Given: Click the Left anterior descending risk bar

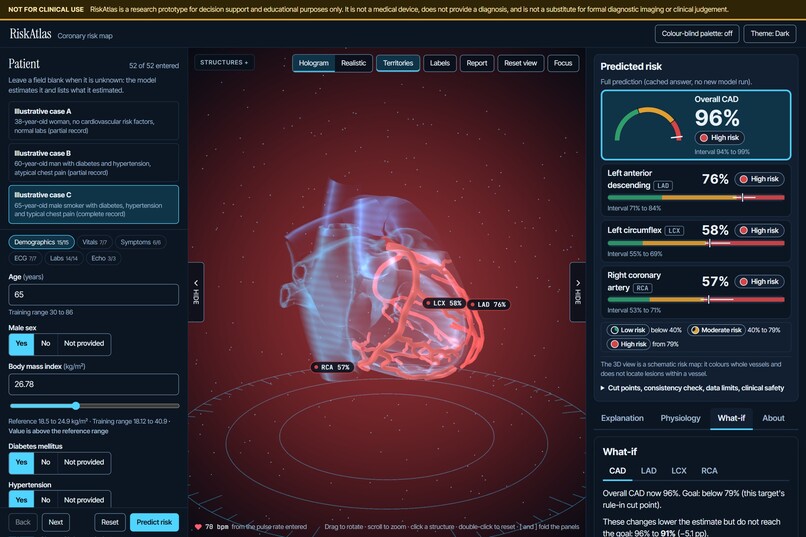Looking at the screenshot, I should click(695, 197).
